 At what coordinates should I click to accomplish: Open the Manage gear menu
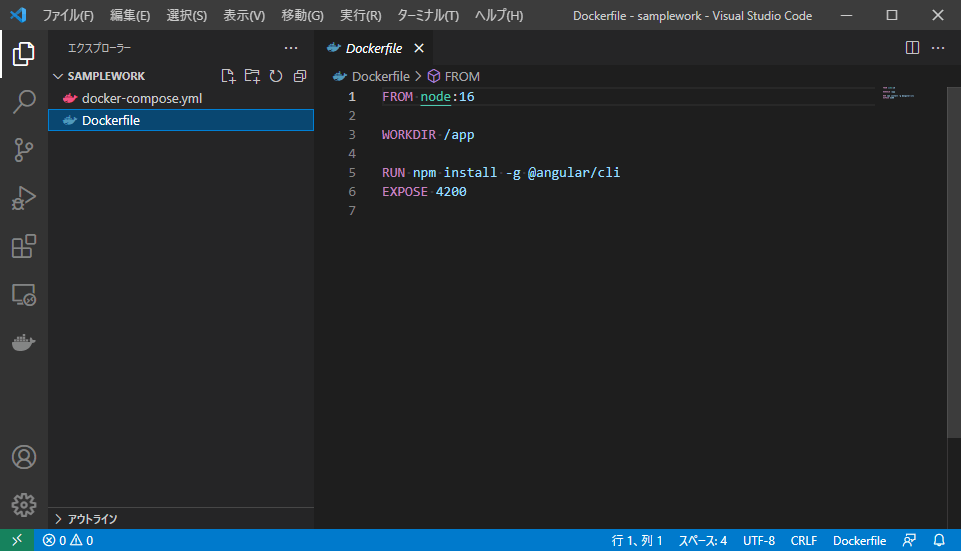pos(23,505)
